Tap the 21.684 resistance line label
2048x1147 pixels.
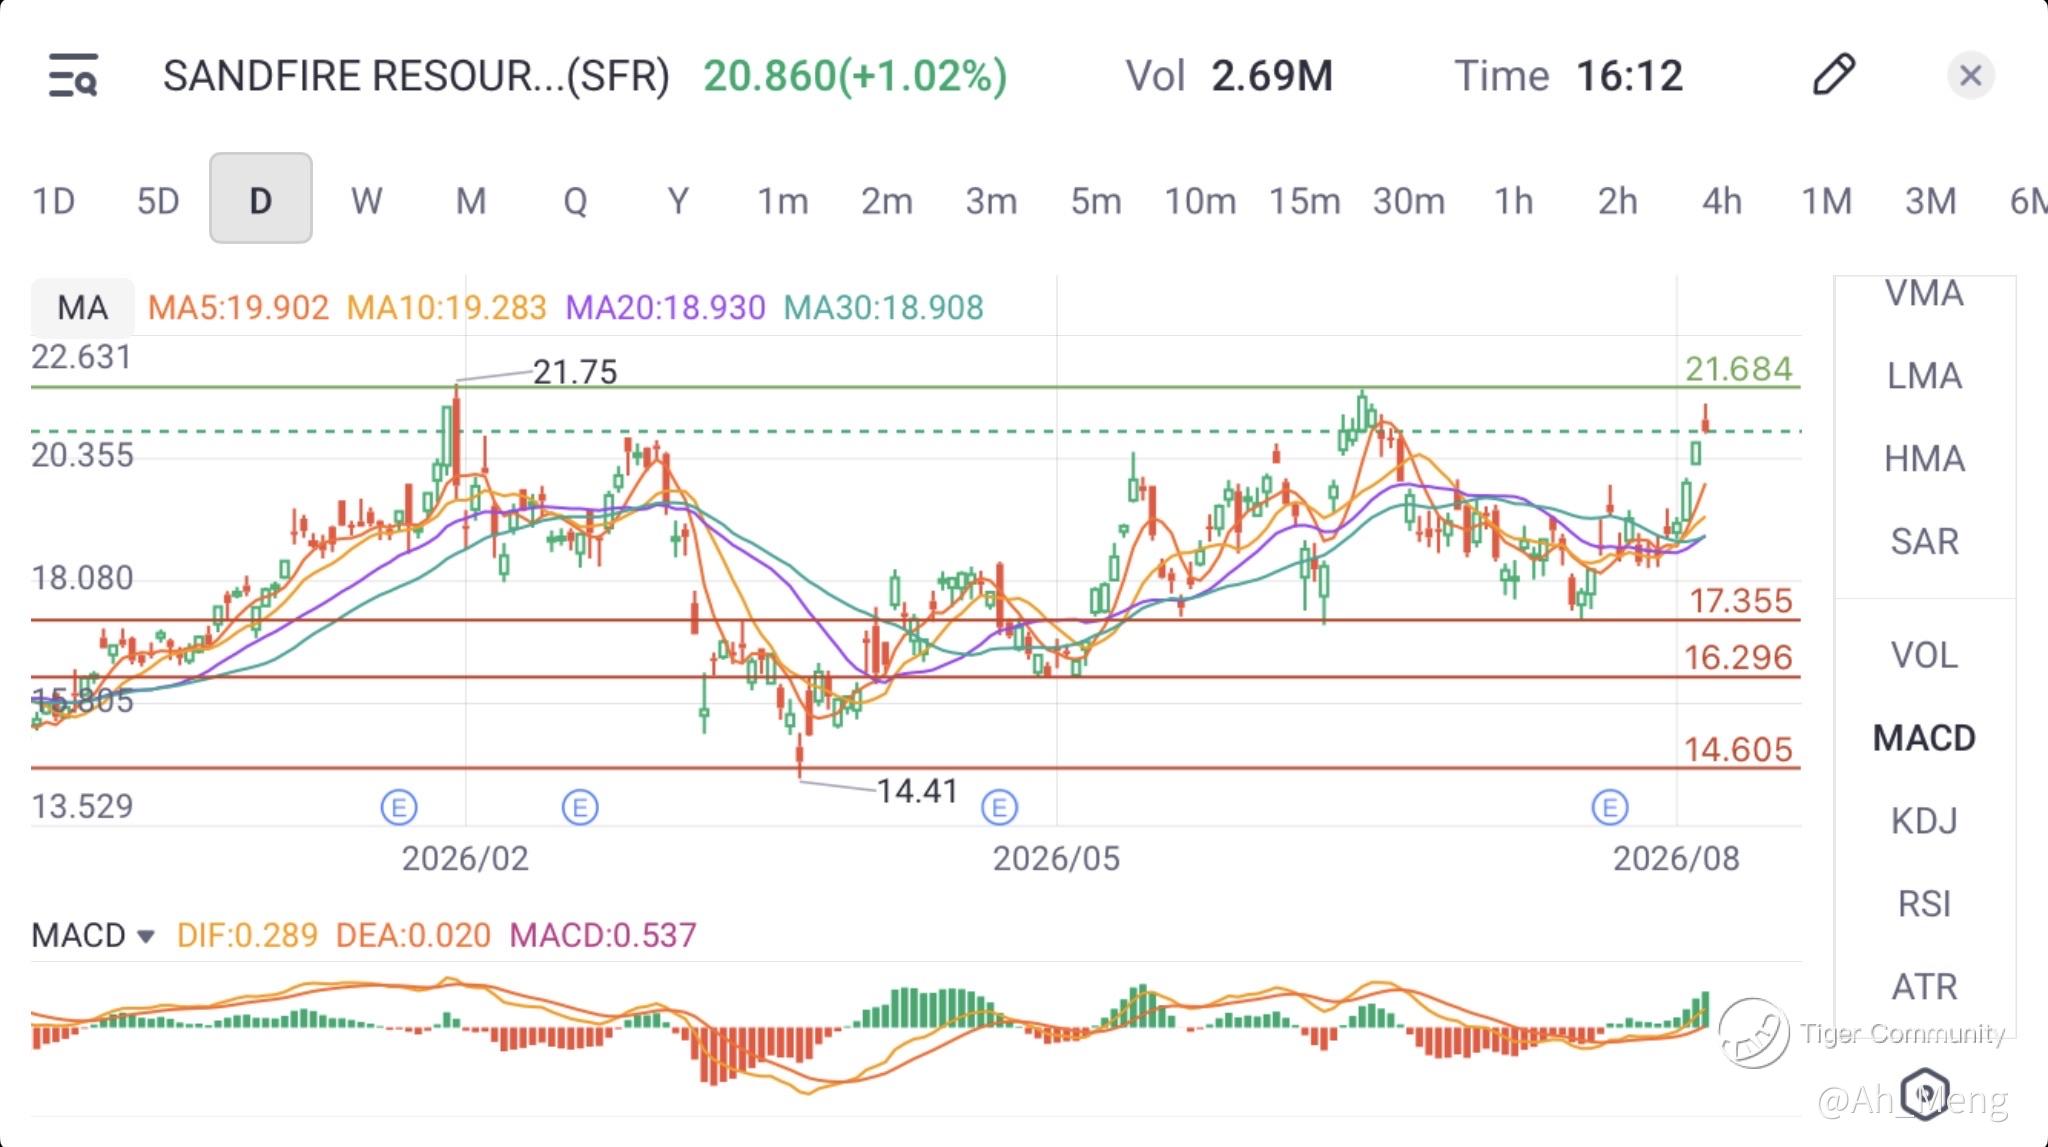pyautogui.click(x=1738, y=369)
